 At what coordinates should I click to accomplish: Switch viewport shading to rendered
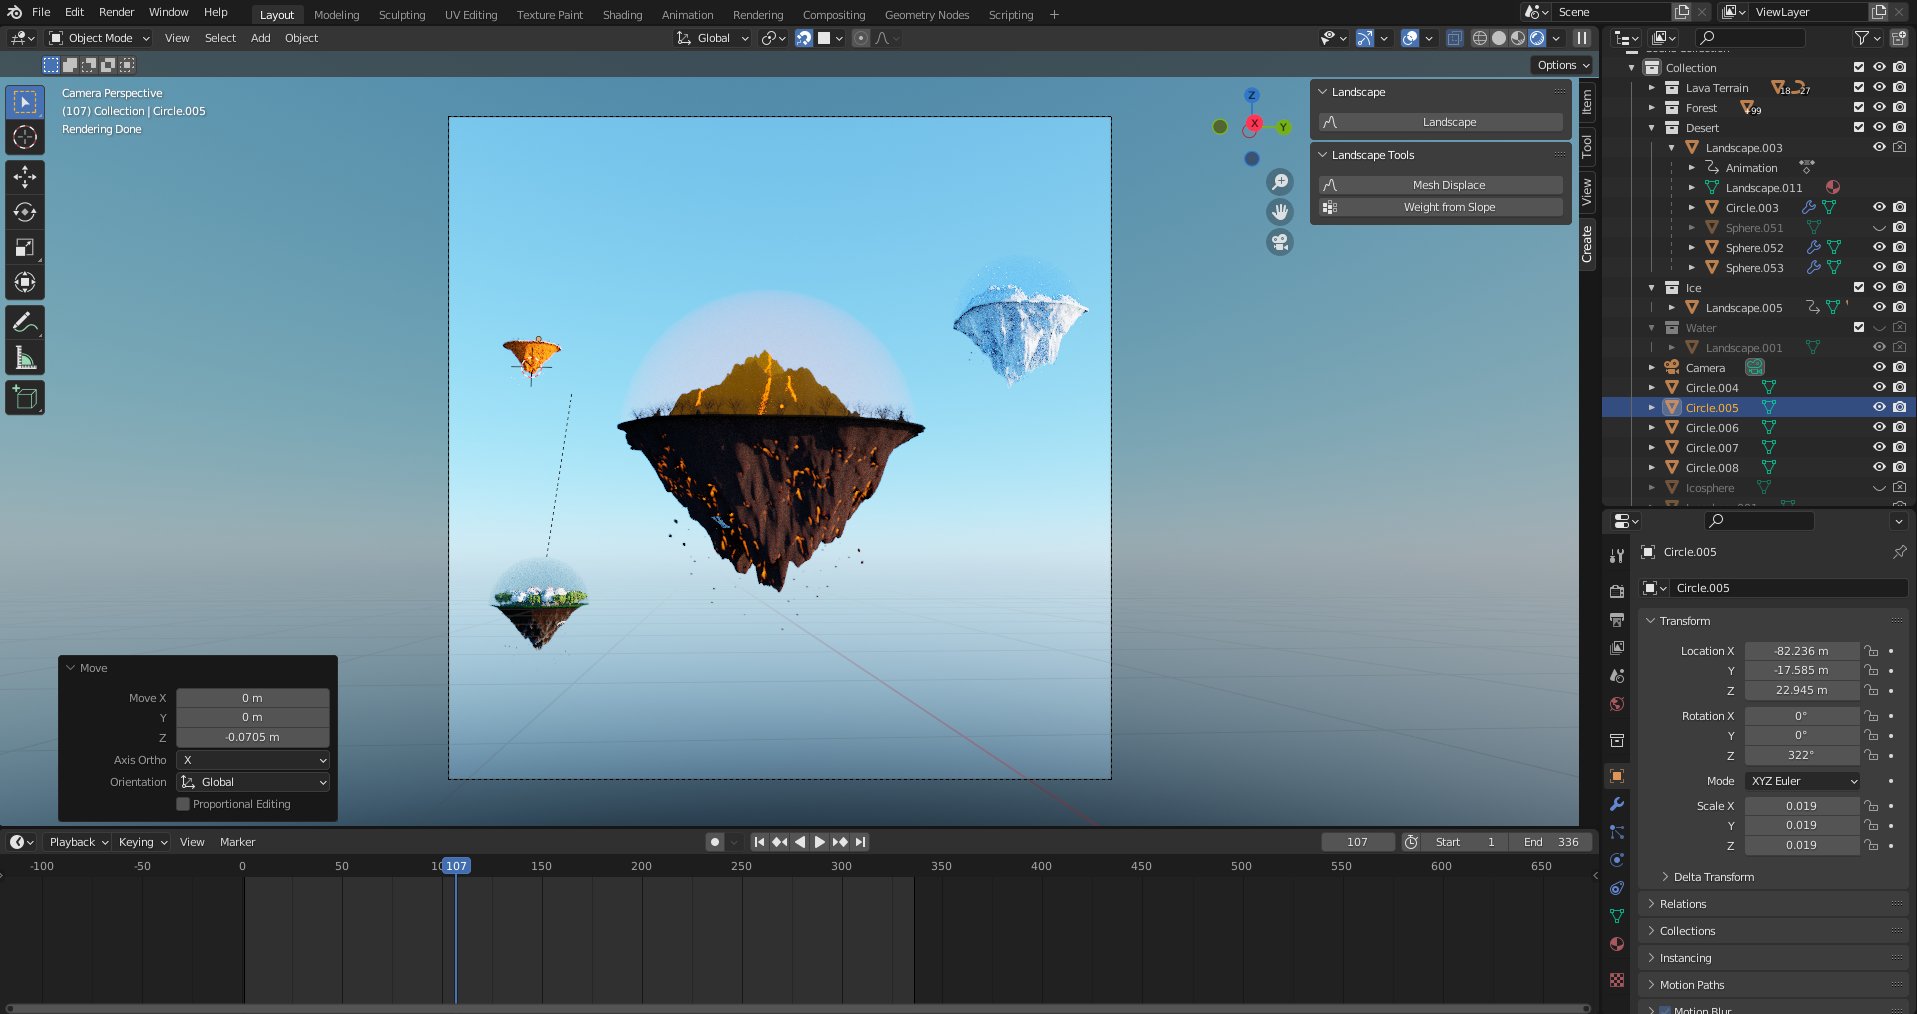click(1537, 38)
